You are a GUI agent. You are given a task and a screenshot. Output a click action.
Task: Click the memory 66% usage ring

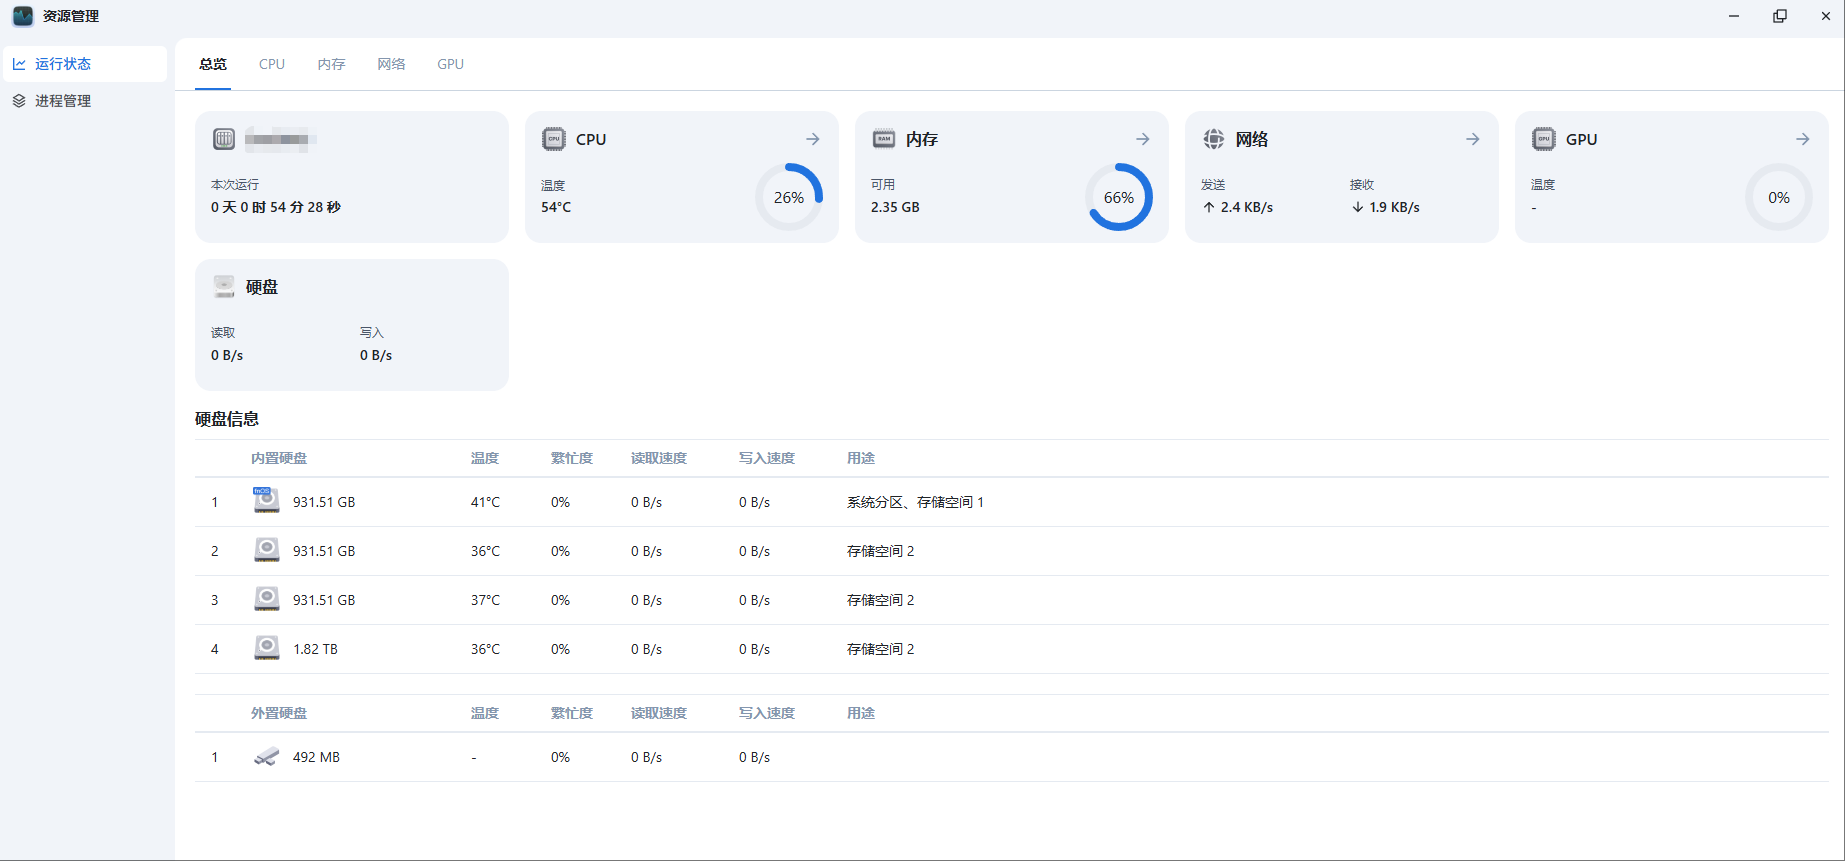pyautogui.click(x=1119, y=197)
